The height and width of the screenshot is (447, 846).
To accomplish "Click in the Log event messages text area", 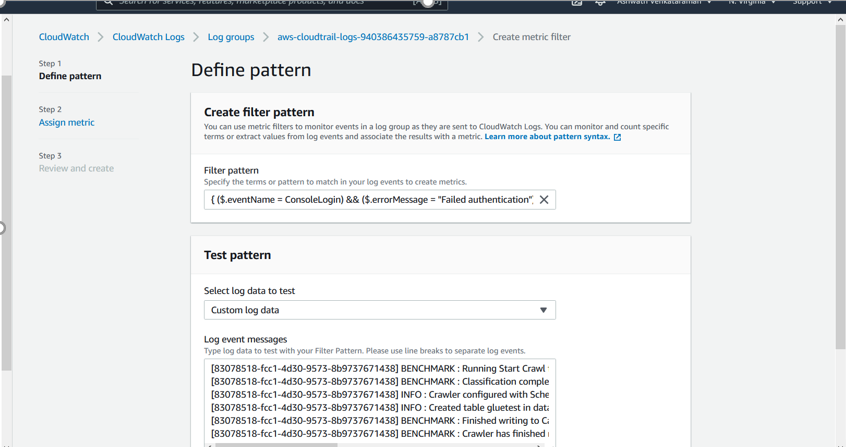I will (x=379, y=400).
